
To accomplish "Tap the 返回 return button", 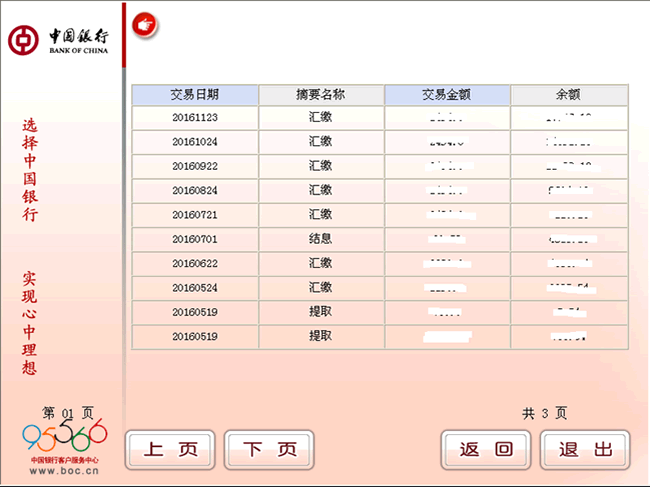I will tap(486, 450).
